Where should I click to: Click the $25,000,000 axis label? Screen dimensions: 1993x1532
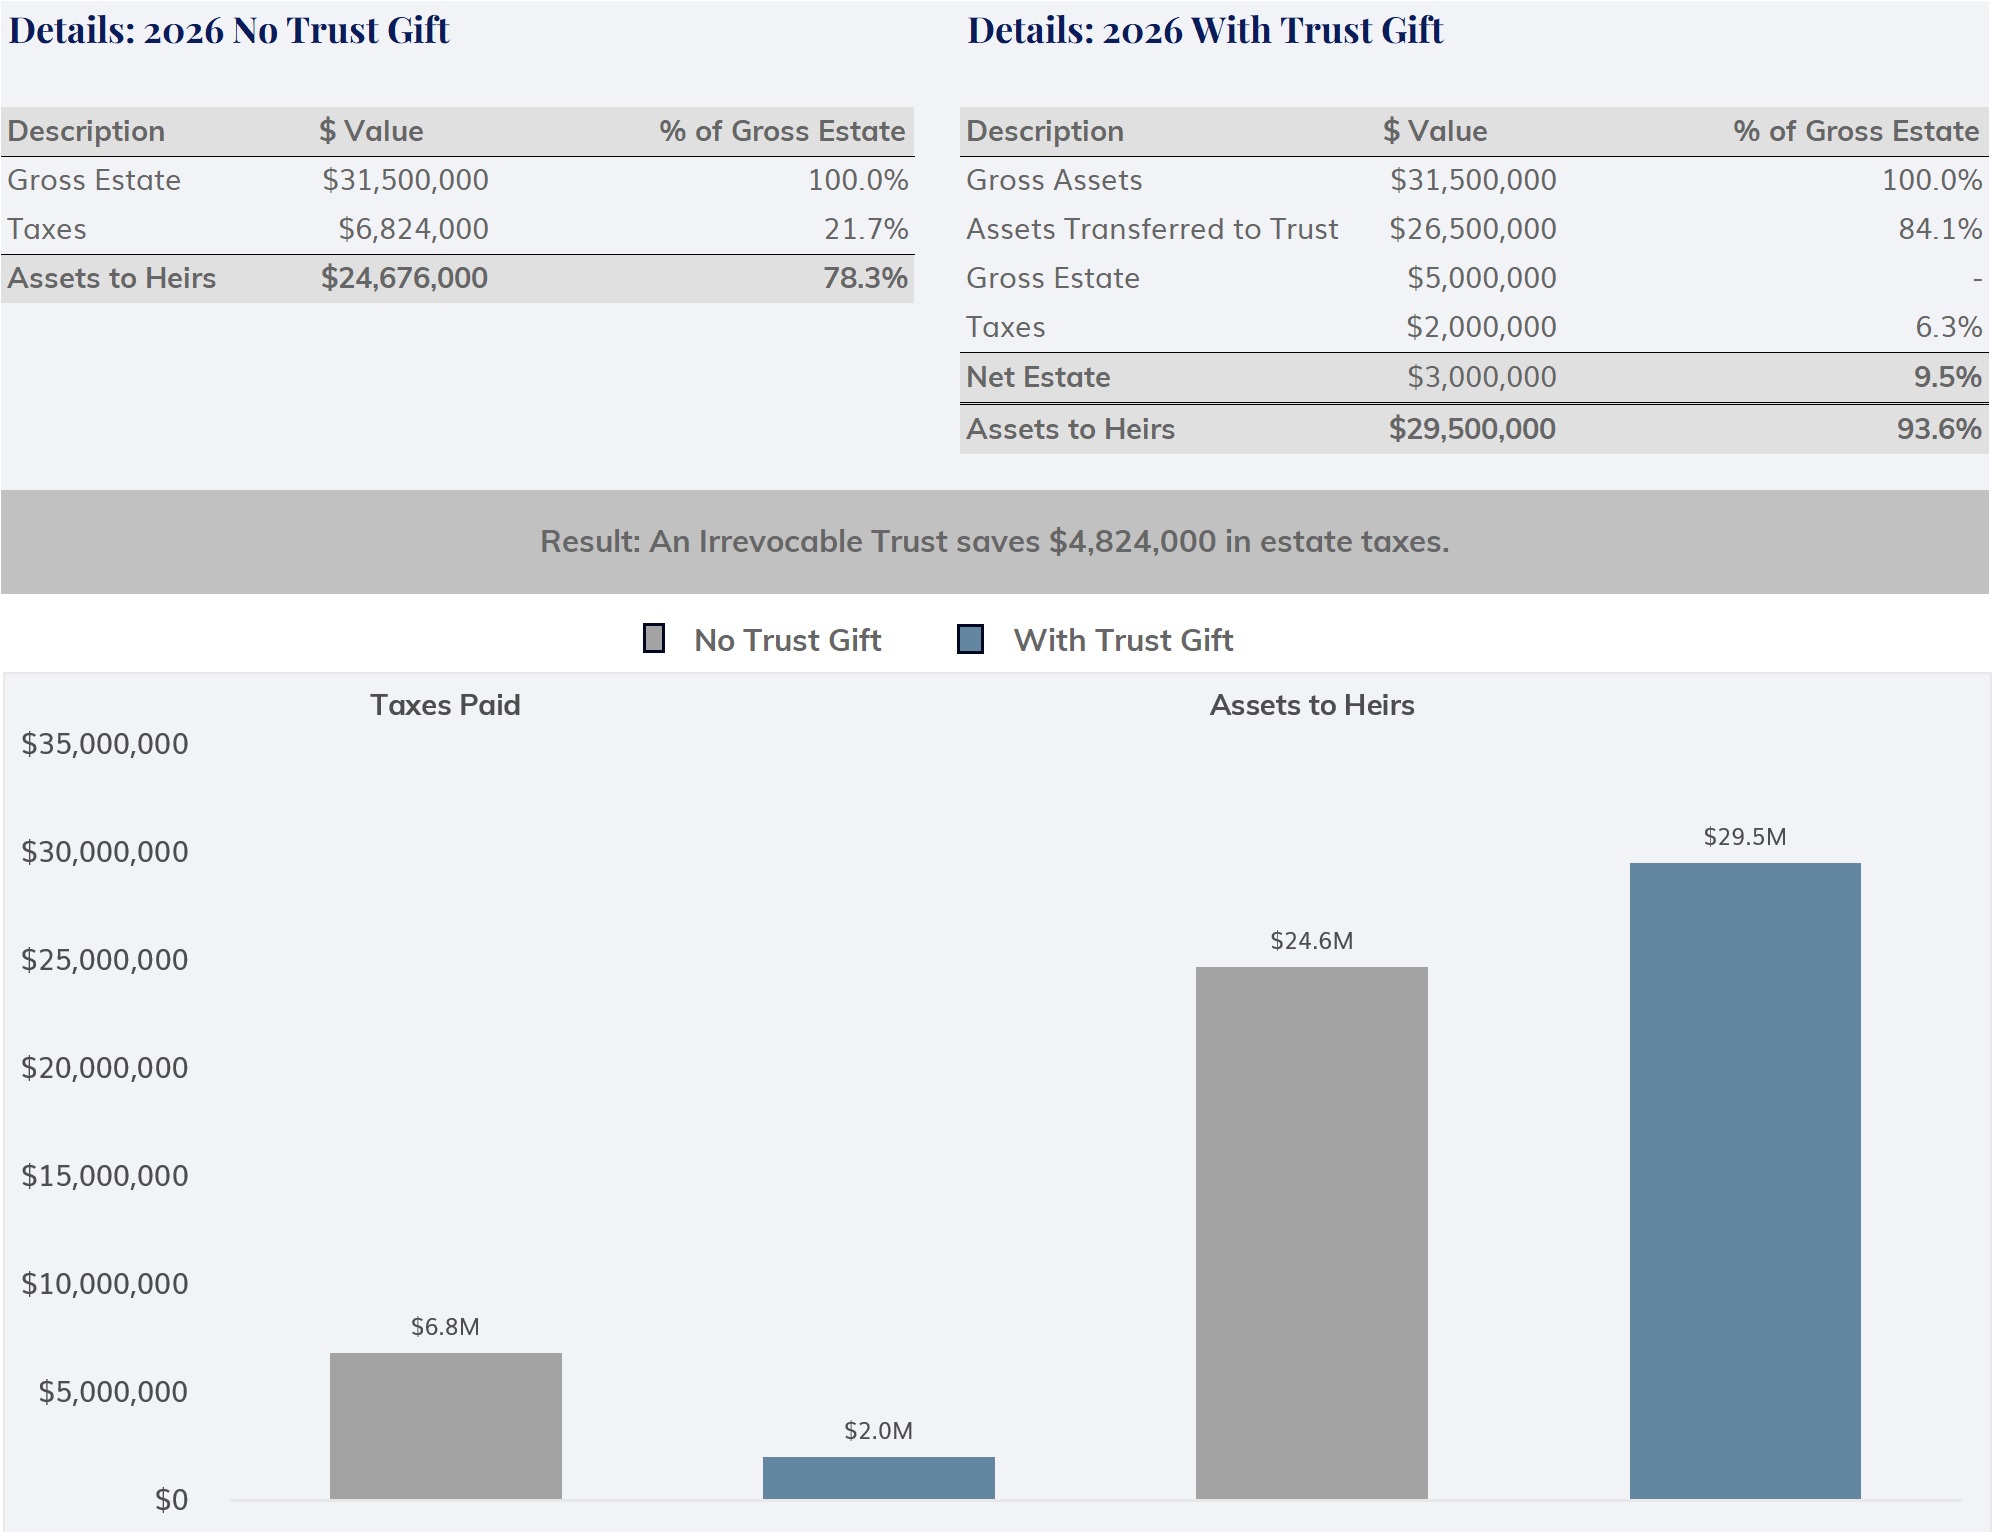click(105, 960)
